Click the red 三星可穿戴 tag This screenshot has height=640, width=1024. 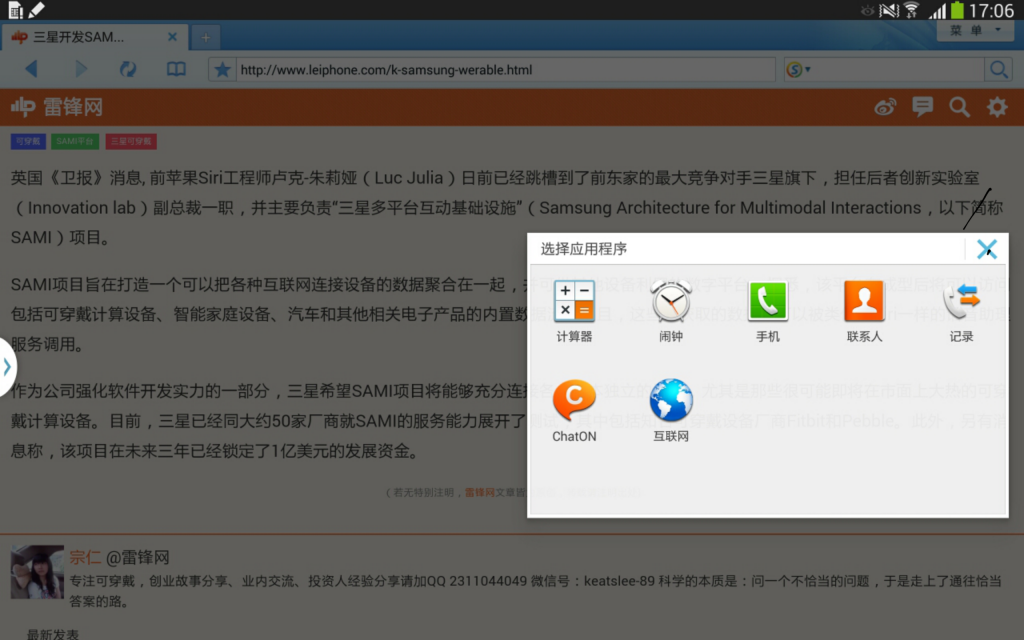tap(131, 141)
